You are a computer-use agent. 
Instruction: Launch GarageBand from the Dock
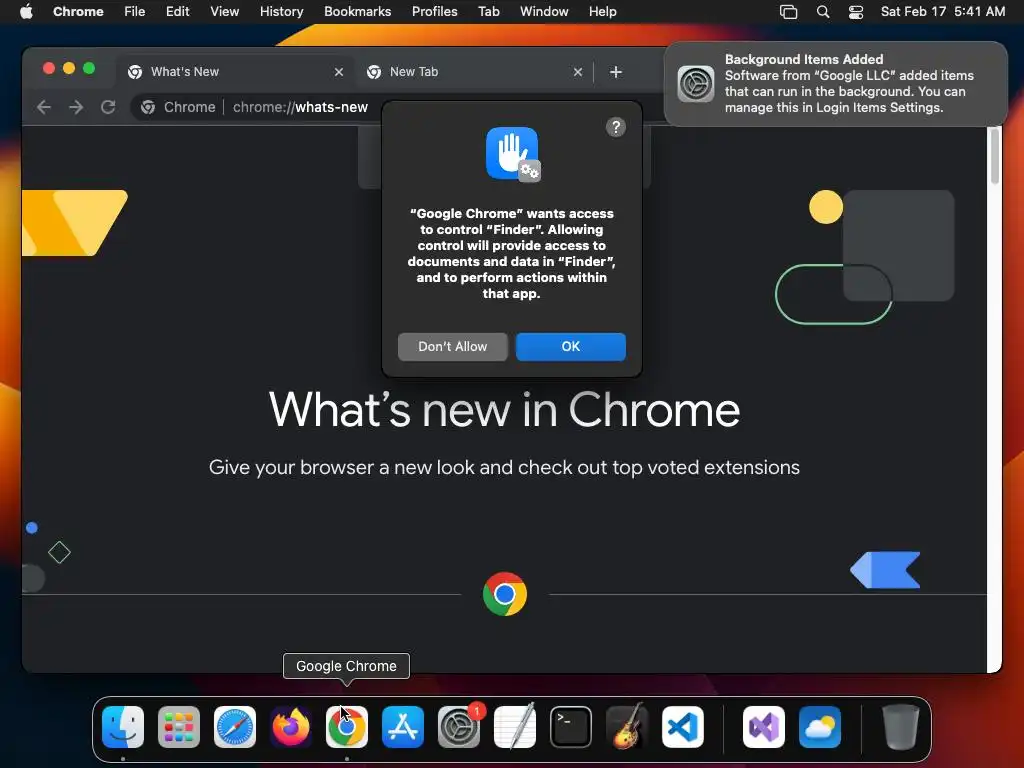pos(627,727)
